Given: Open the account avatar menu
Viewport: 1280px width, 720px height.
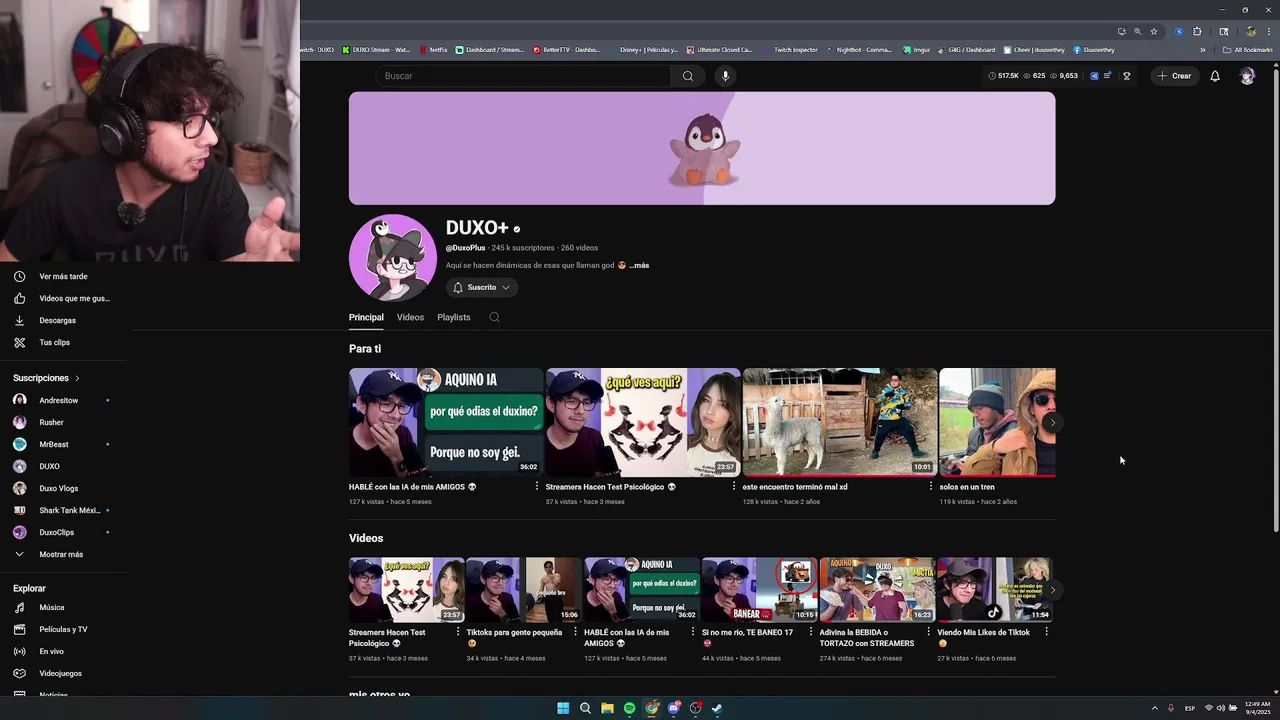Looking at the screenshot, I should (1247, 76).
